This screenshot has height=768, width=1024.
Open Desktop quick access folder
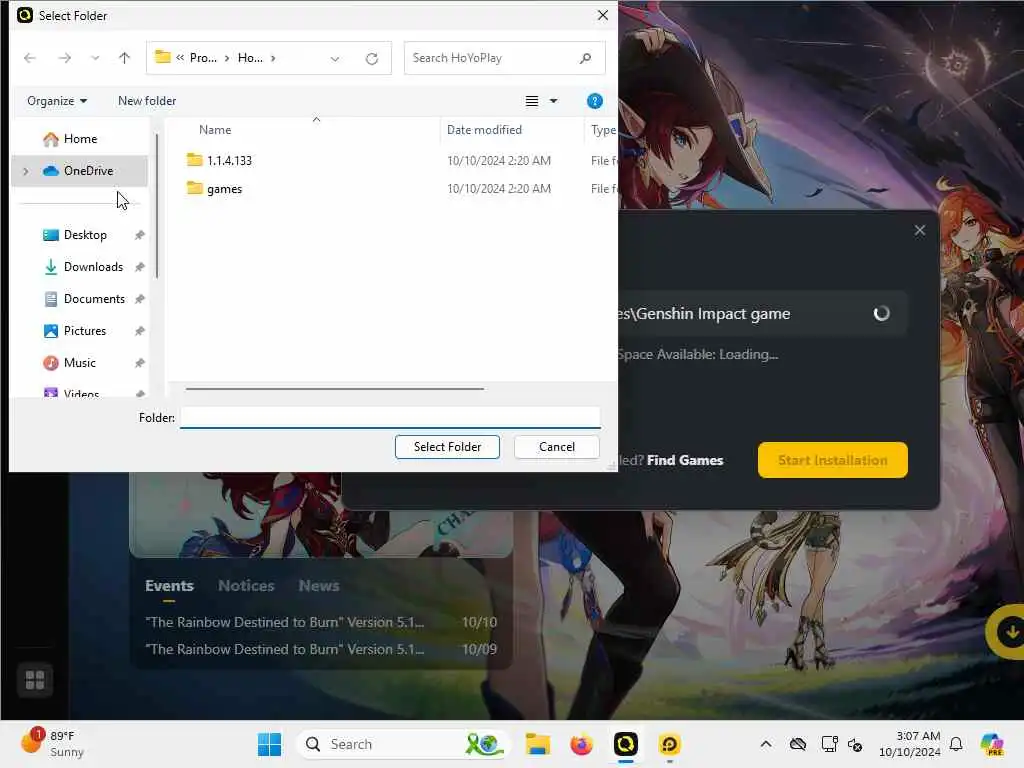pos(85,235)
